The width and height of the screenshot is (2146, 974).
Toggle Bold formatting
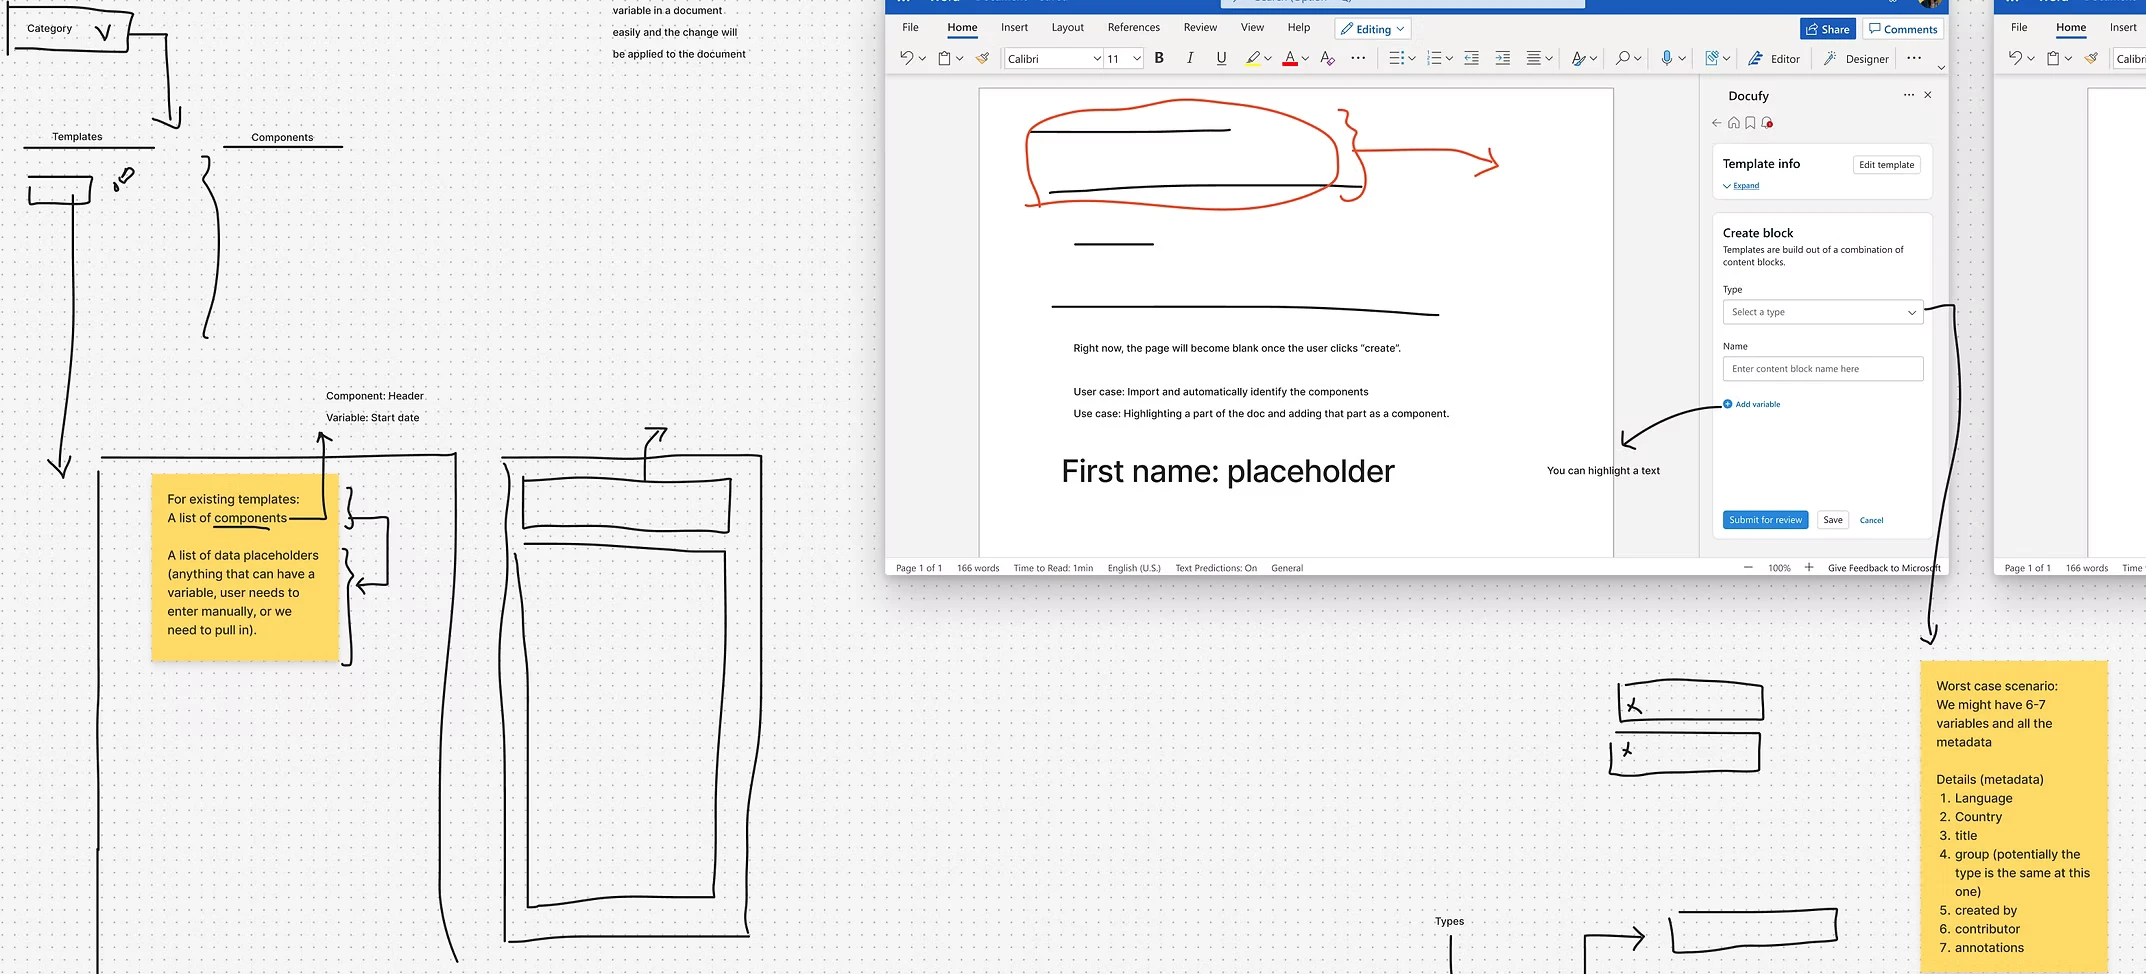1159,58
